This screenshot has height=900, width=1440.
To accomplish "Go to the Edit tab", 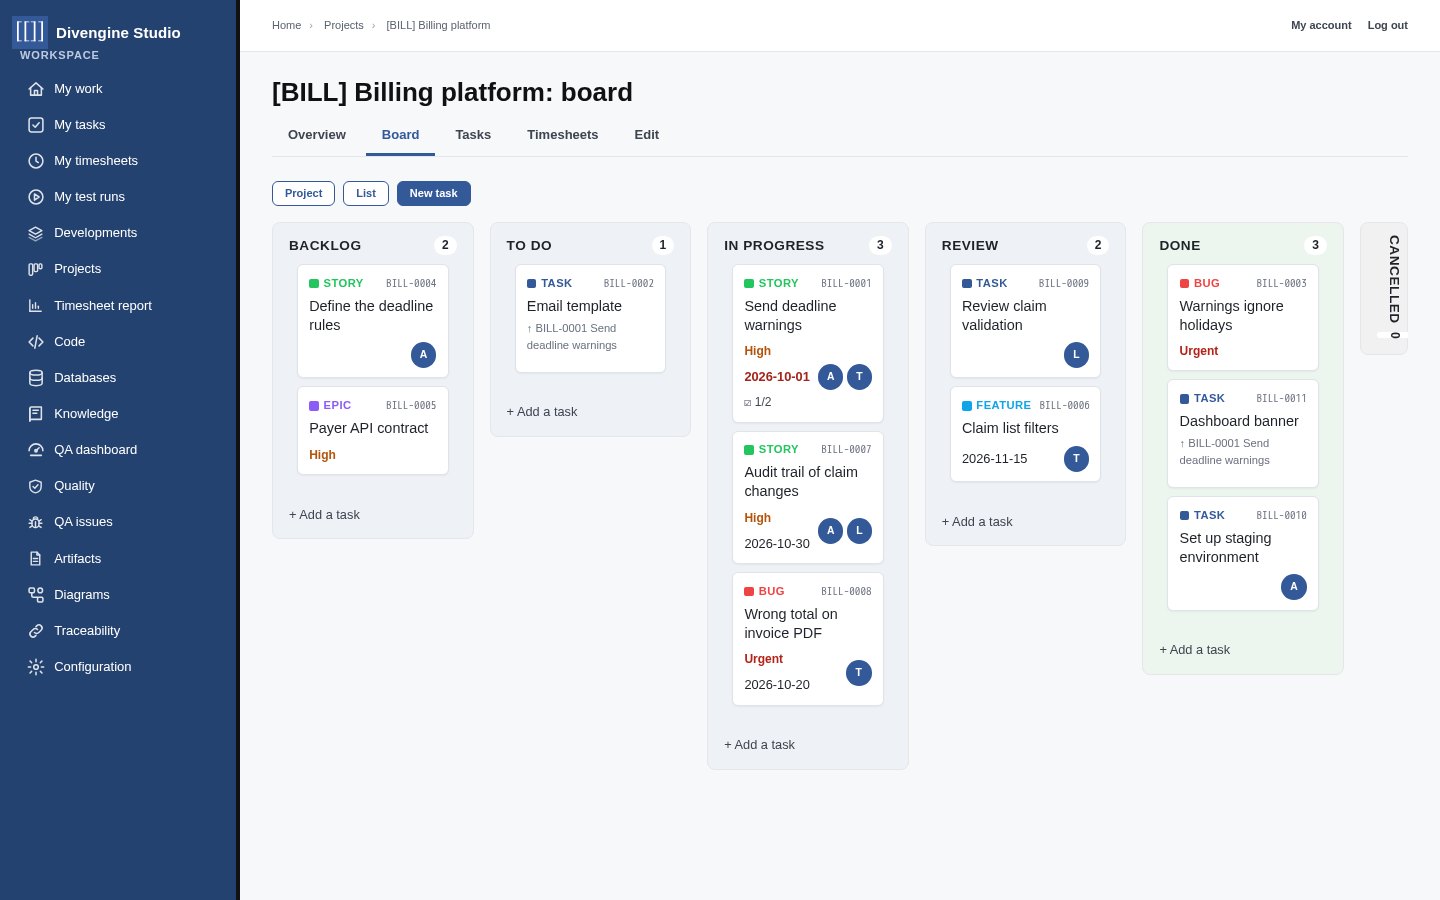I will click(647, 135).
